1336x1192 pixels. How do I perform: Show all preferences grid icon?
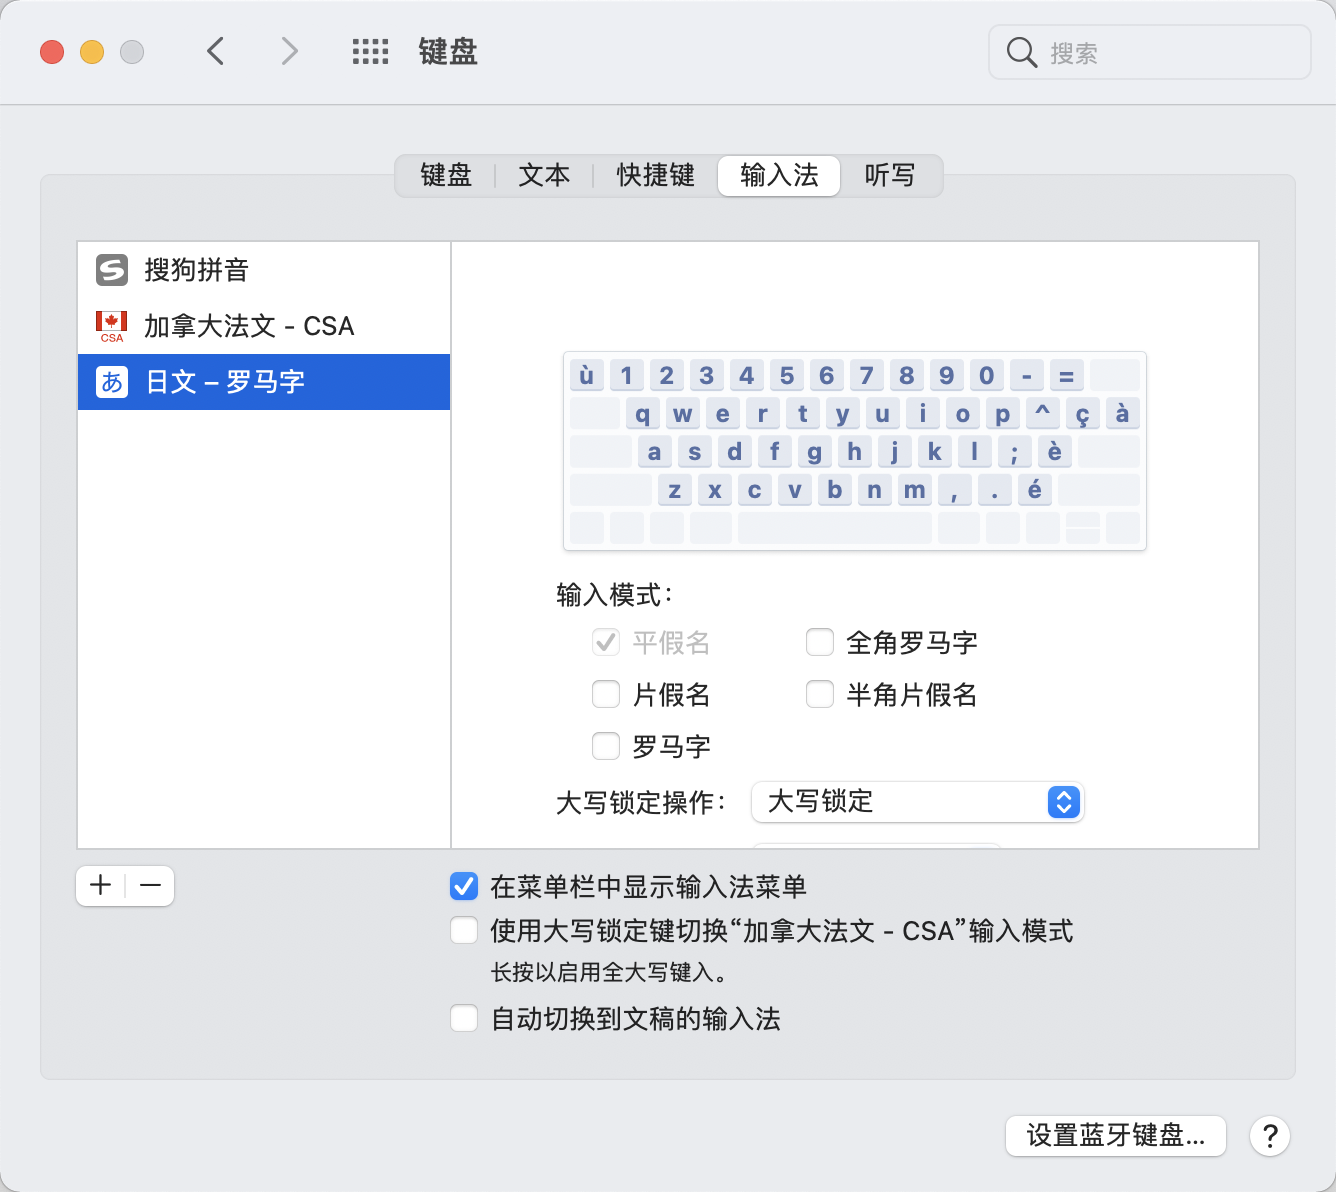coord(370,52)
